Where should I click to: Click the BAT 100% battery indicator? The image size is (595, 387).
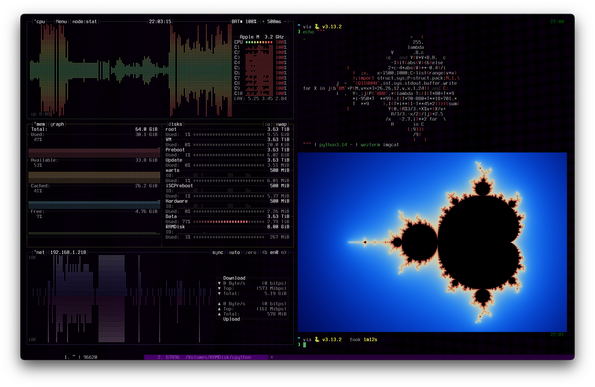pyautogui.click(x=244, y=22)
